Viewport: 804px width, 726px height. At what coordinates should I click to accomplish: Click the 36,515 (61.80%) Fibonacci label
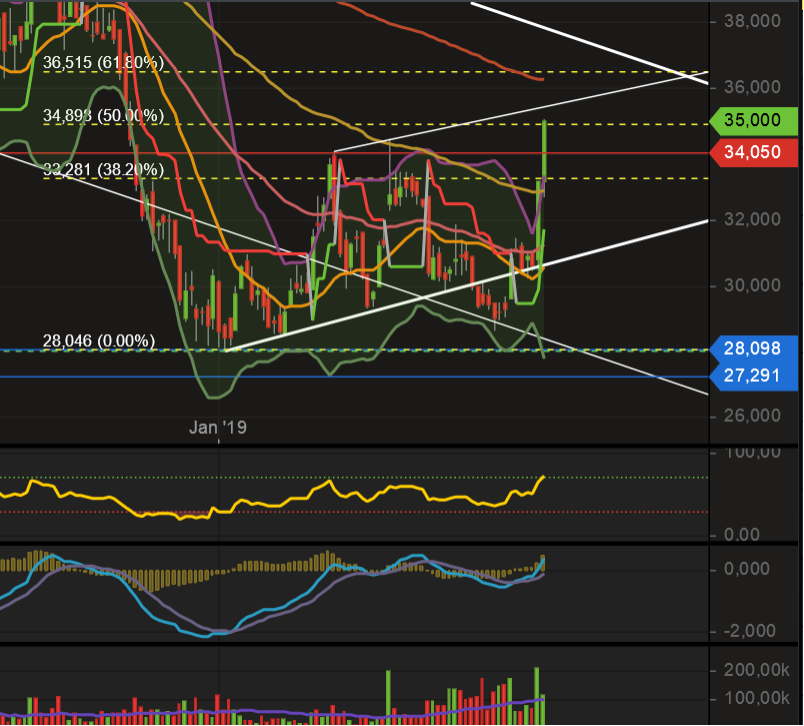coord(103,62)
